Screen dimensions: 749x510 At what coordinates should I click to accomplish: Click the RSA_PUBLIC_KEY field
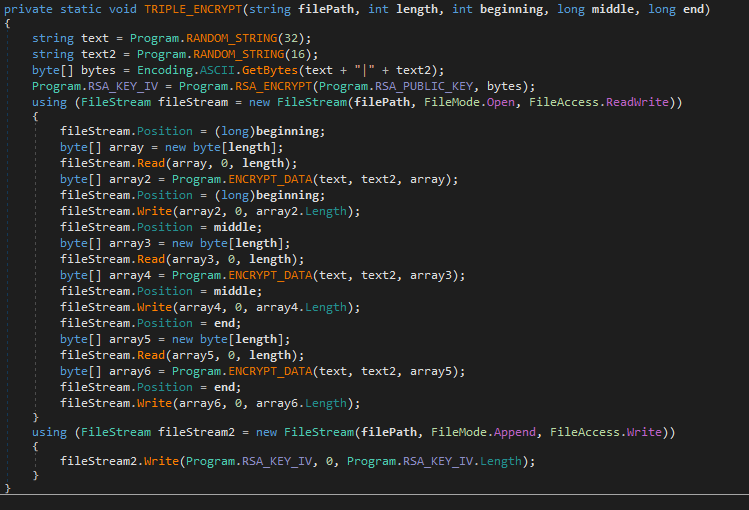[424, 86]
